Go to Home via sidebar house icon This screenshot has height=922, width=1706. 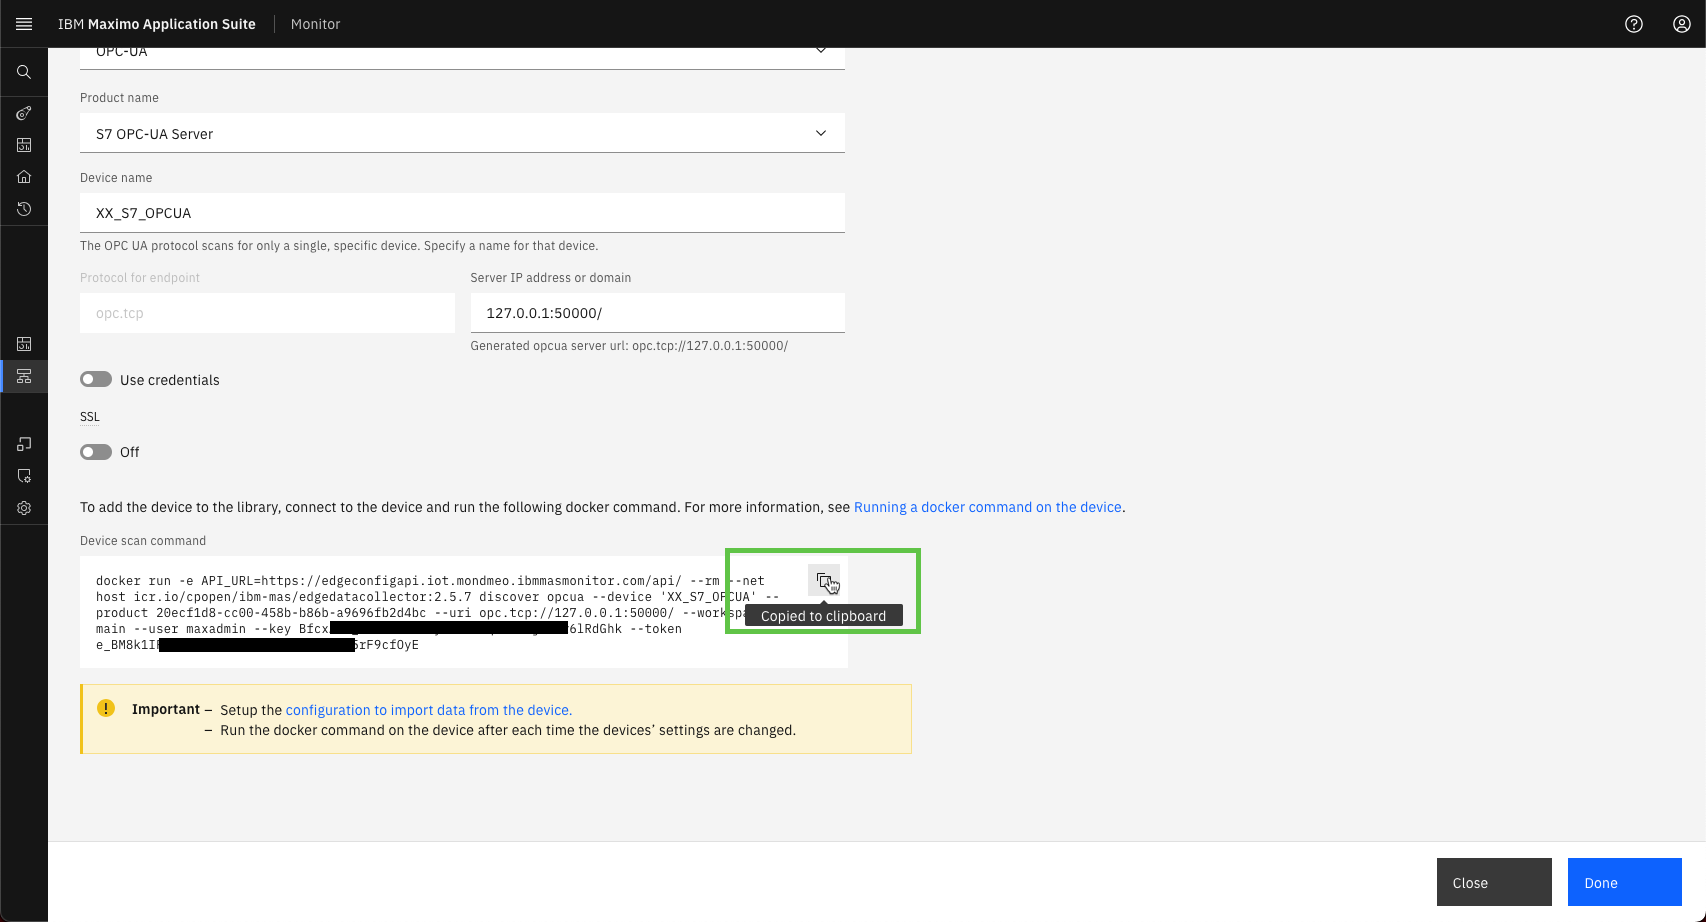point(24,177)
